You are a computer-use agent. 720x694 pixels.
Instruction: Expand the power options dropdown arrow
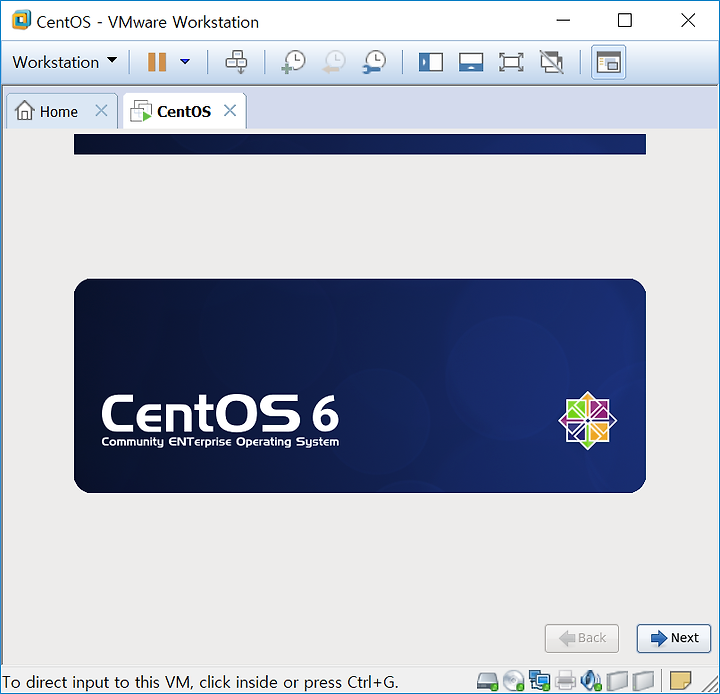point(185,62)
